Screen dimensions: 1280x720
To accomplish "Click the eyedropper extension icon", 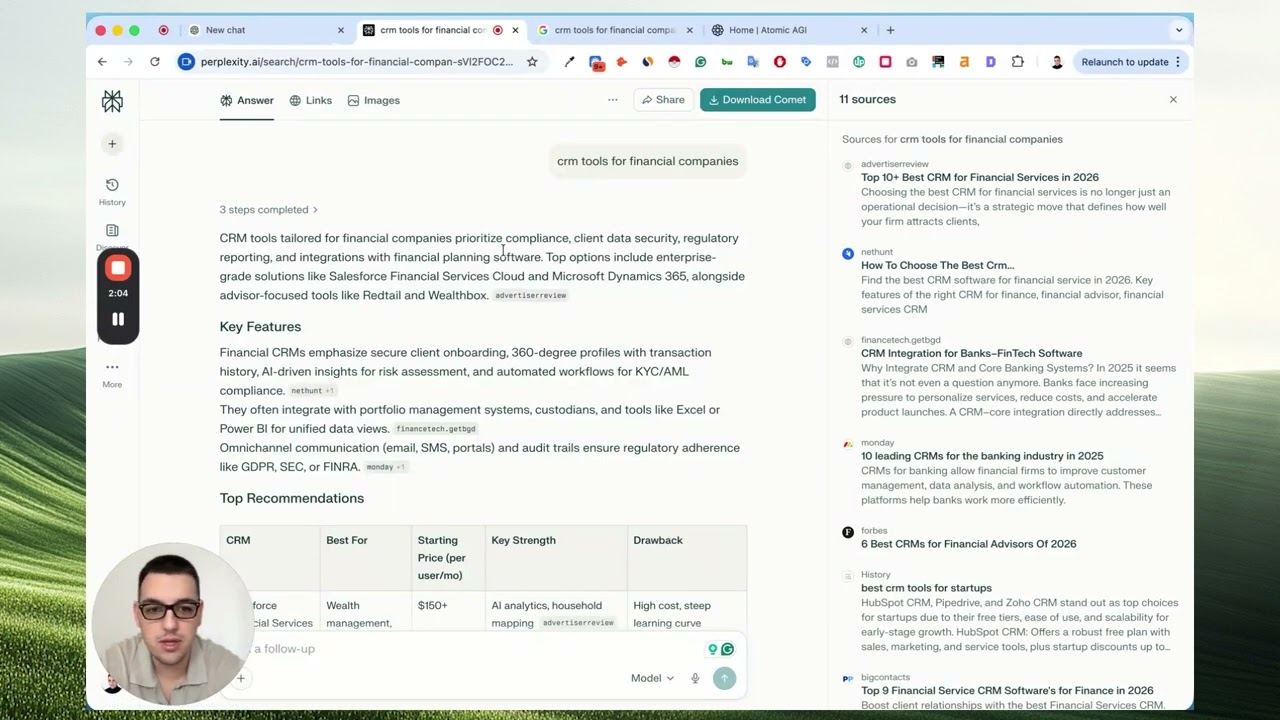I will click(570, 62).
